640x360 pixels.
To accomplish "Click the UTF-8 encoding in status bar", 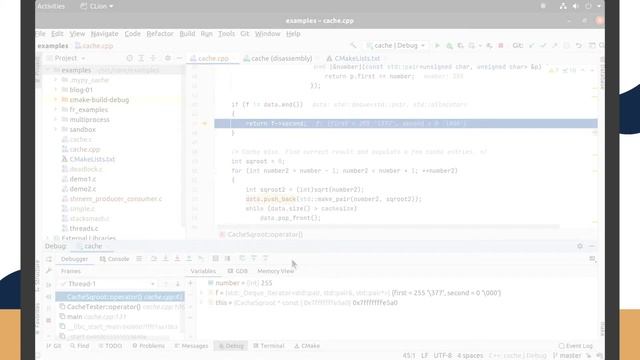I will (x=442, y=356).
